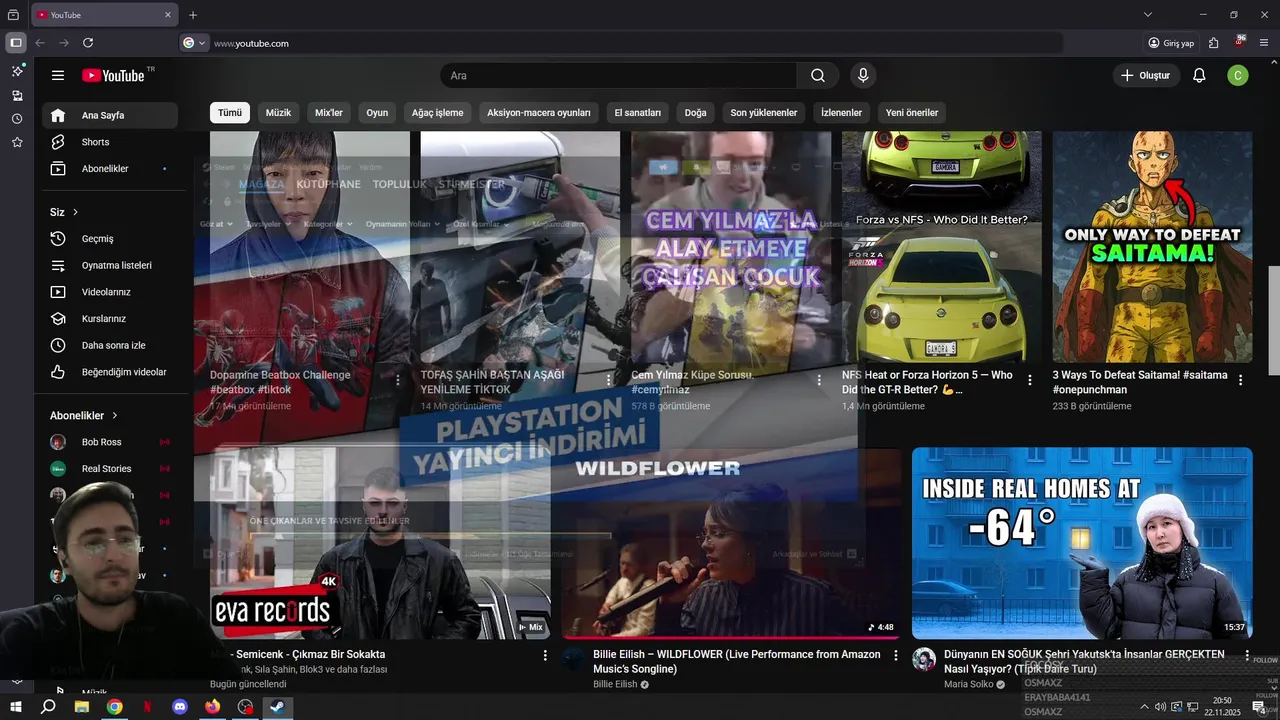This screenshot has width=1280, height=720.
Task: Open the notifications bell
Action: coord(1199,76)
